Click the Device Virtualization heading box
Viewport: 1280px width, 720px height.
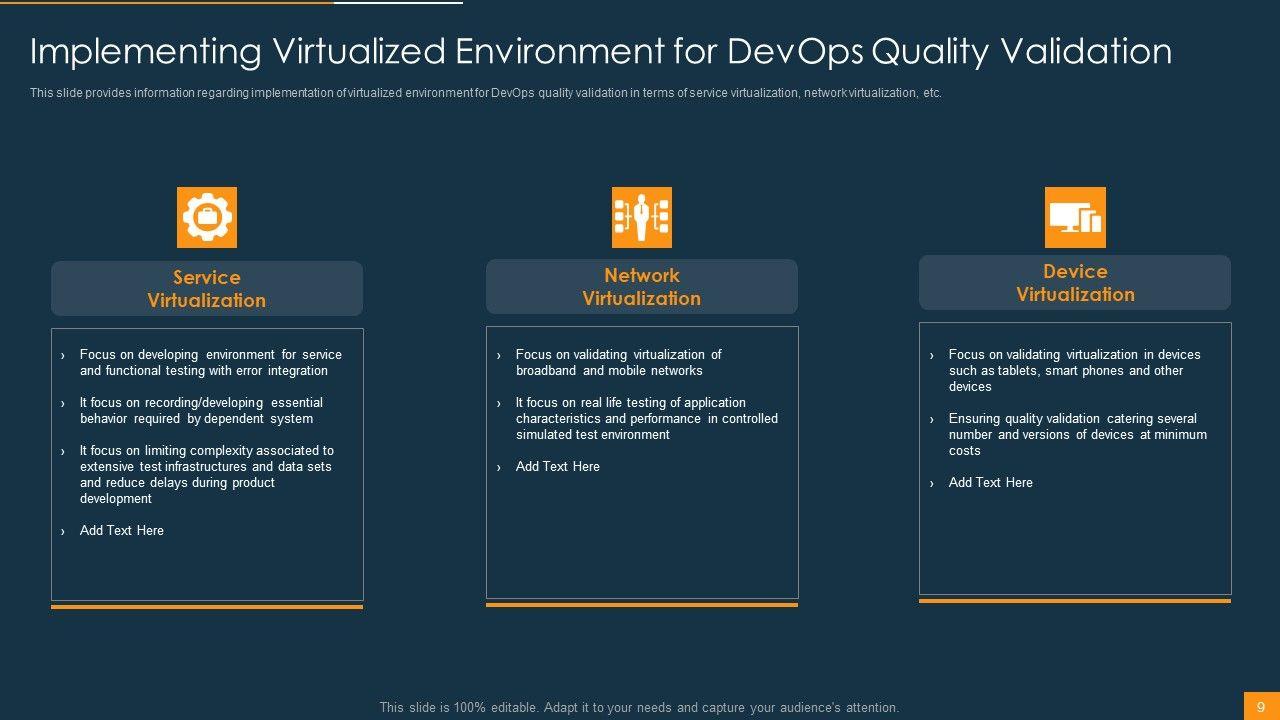point(1075,283)
